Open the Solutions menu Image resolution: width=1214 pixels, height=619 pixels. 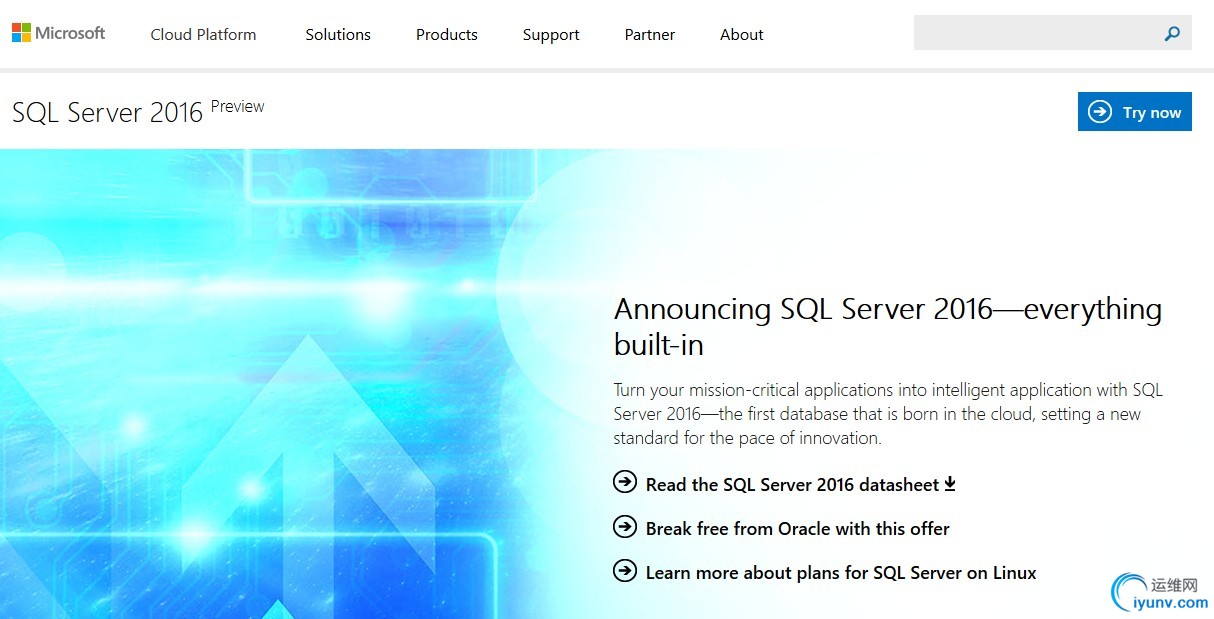(338, 34)
